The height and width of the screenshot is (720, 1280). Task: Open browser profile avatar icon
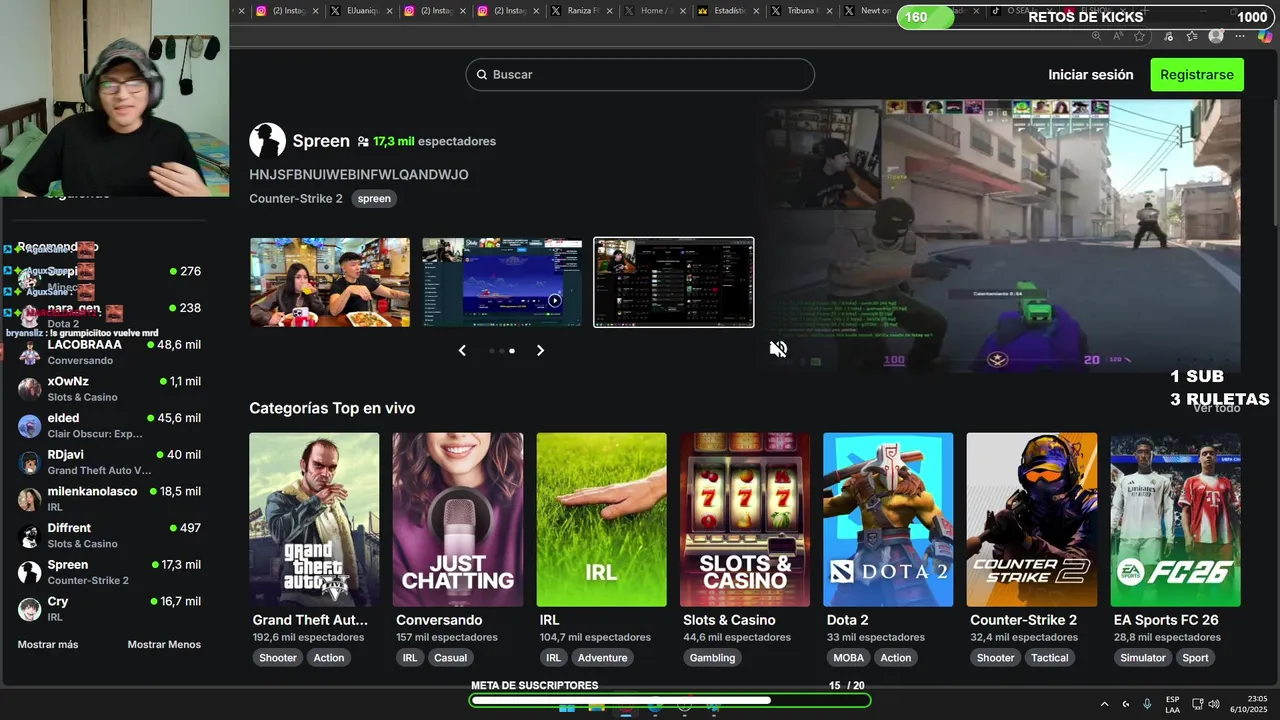tap(1216, 36)
